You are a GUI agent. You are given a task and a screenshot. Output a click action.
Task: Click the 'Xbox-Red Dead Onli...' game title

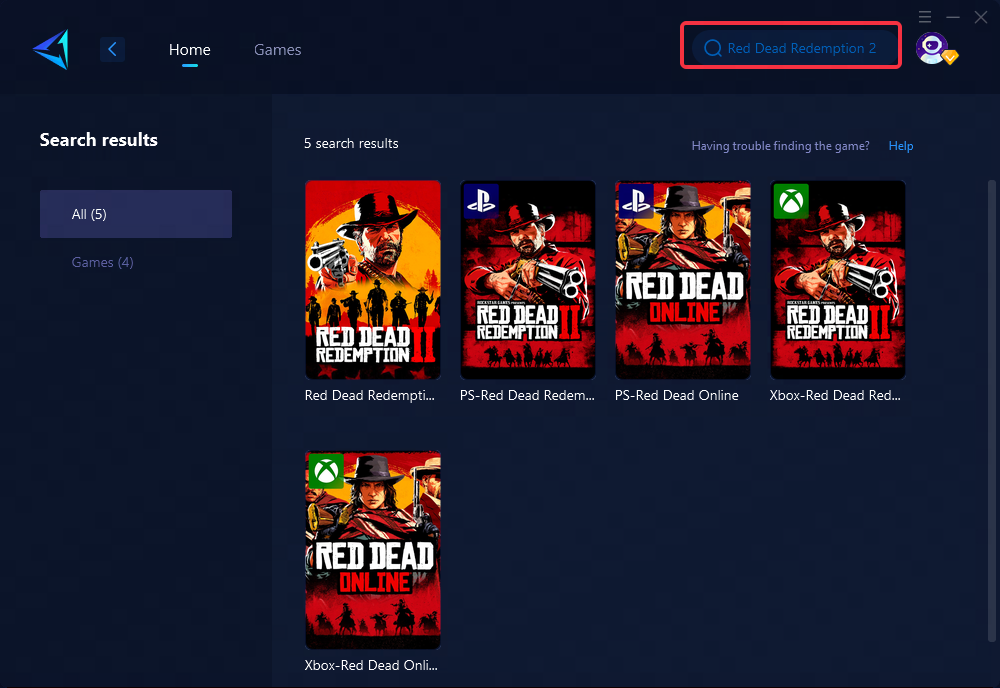pyautogui.click(x=371, y=665)
